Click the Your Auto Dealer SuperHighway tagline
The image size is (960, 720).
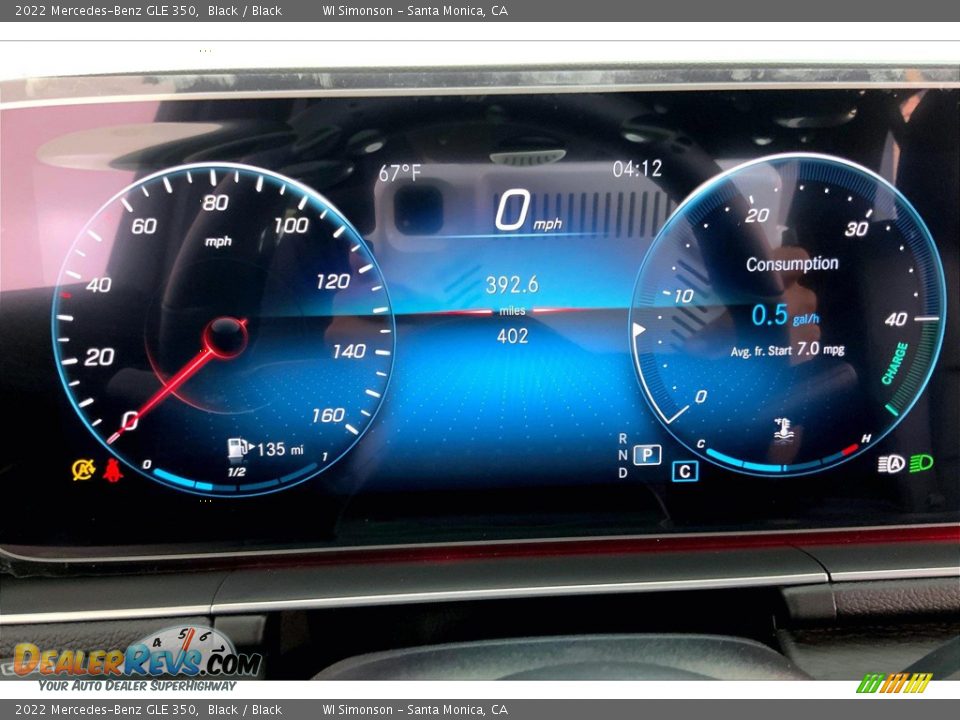pyautogui.click(x=137, y=686)
